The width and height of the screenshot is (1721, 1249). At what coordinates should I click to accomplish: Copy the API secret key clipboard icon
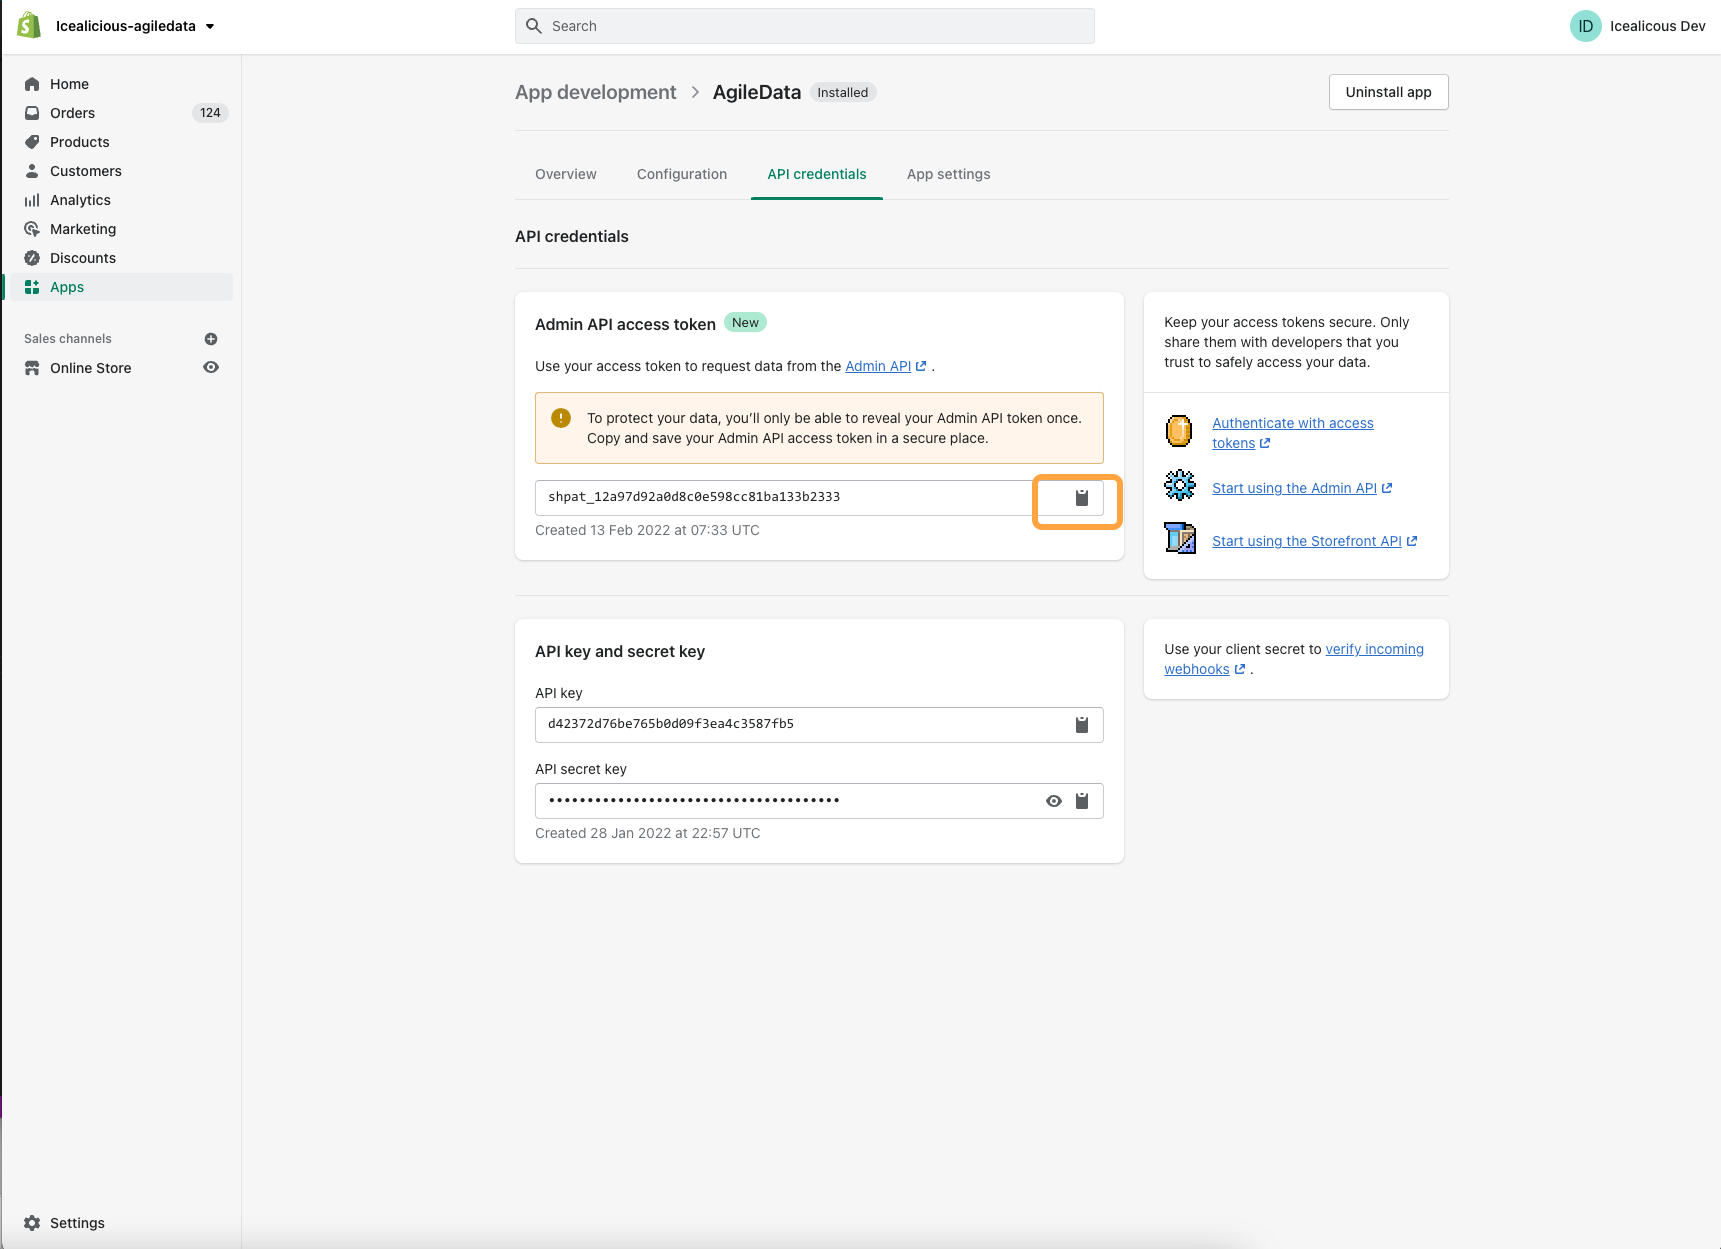[1081, 800]
